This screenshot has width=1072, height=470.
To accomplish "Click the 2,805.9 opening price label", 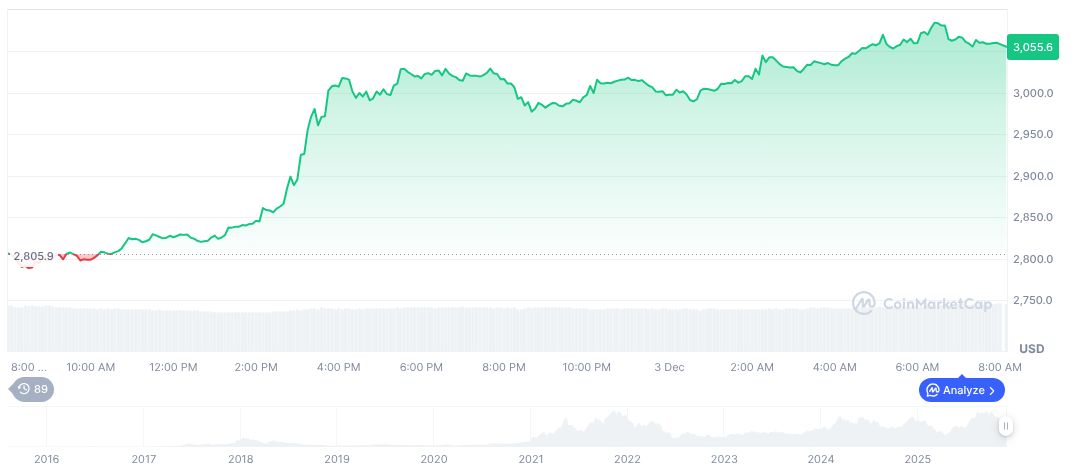I will [x=33, y=256].
